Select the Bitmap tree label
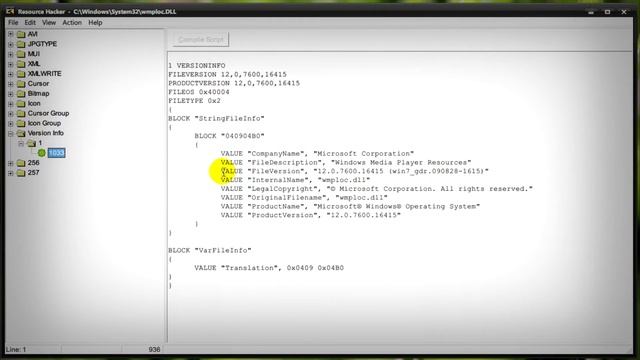This screenshot has height=360, width=640. [x=38, y=94]
